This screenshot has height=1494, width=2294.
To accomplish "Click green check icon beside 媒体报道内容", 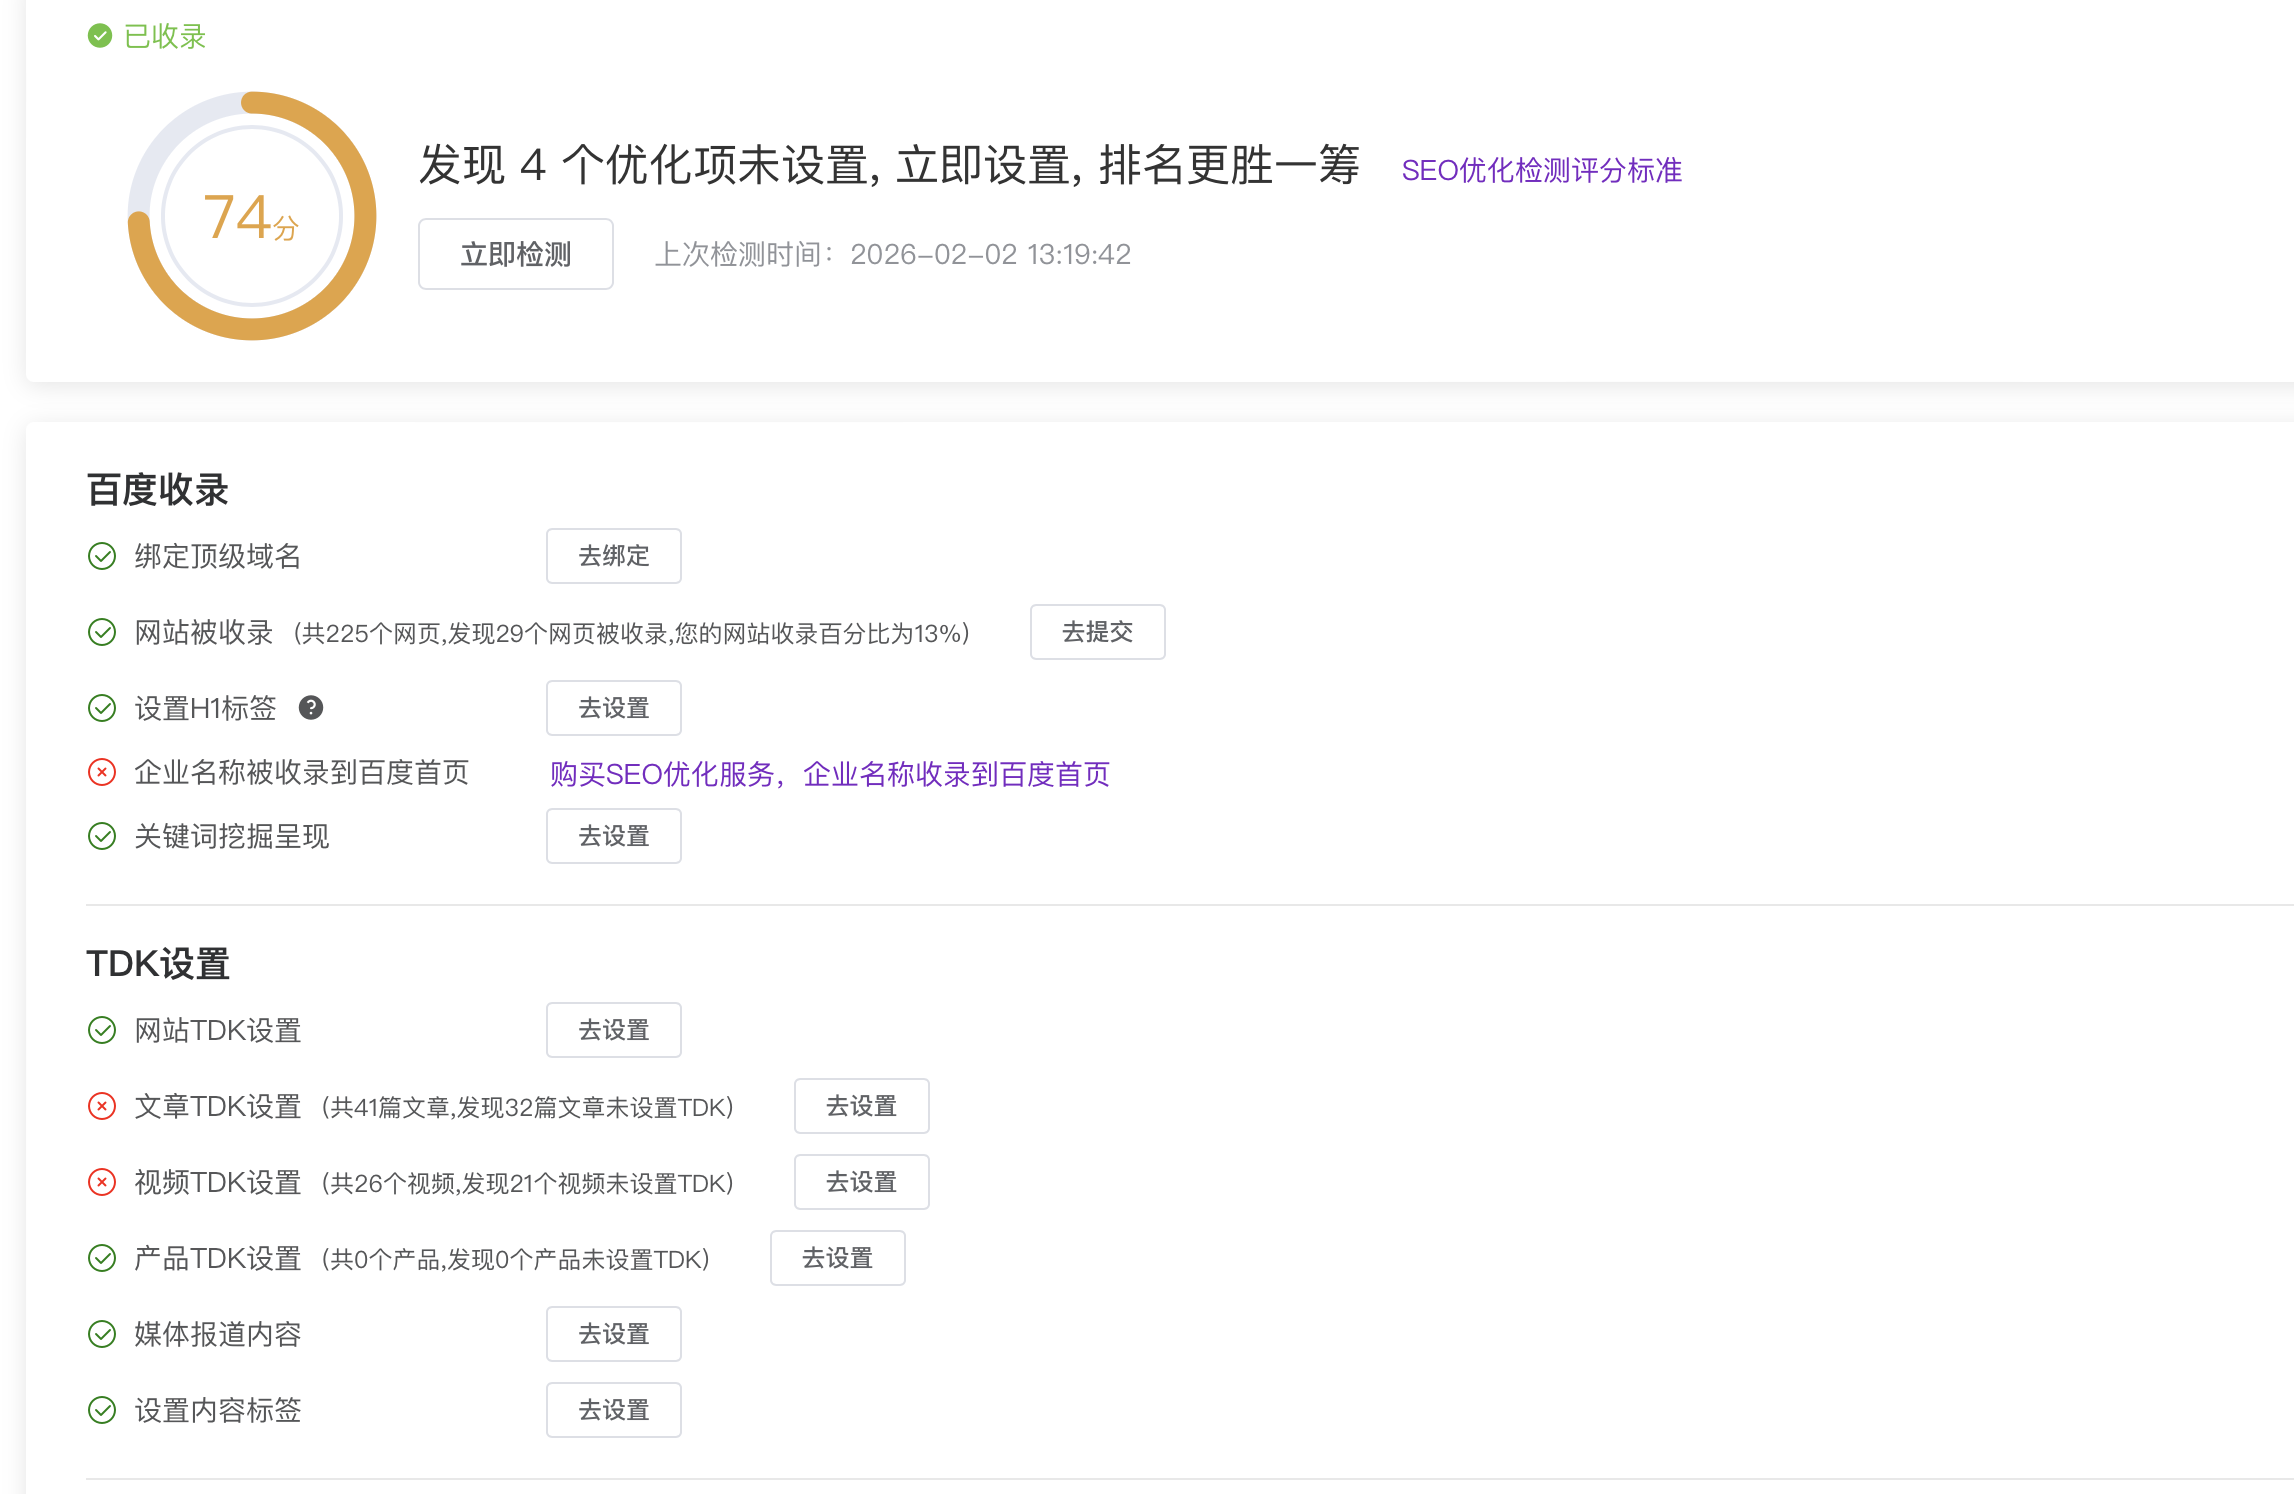I will click(x=102, y=1334).
